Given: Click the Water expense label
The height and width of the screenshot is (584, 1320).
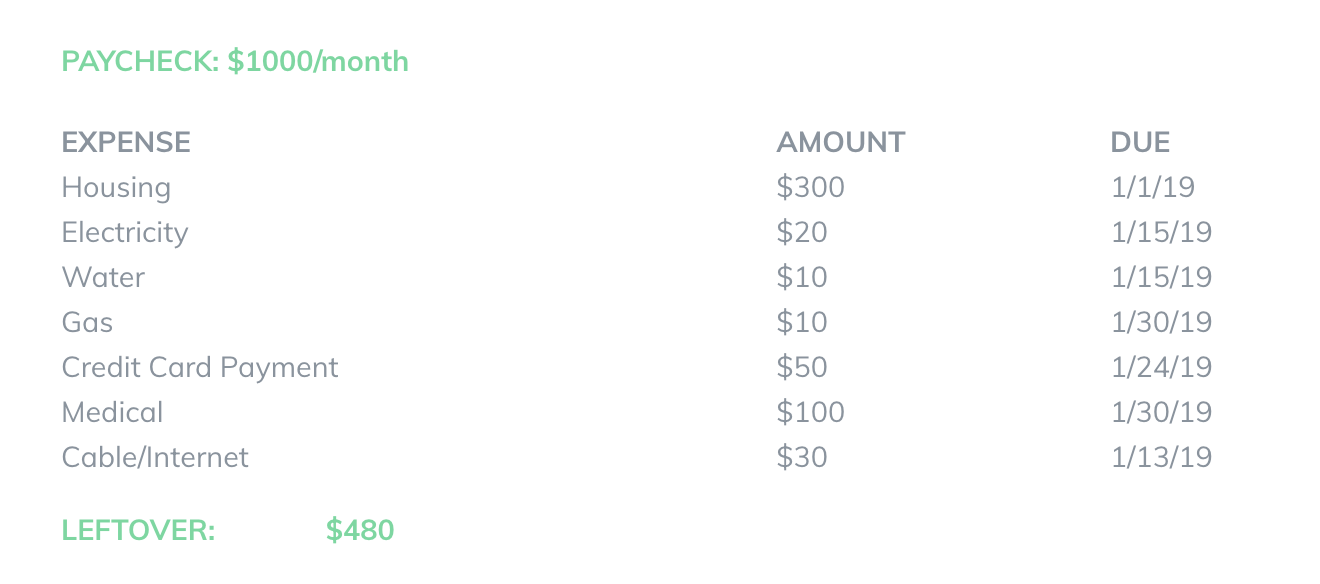Looking at the screenshot, I should 103,277.
